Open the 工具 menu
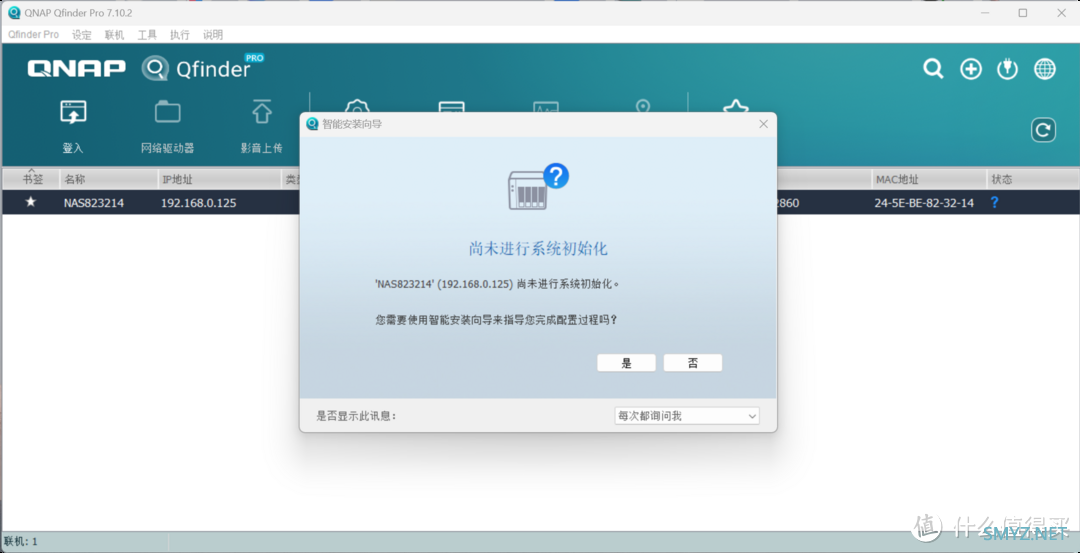The width and height of the screenshot is (1080, 553). [x=147, y=34]
